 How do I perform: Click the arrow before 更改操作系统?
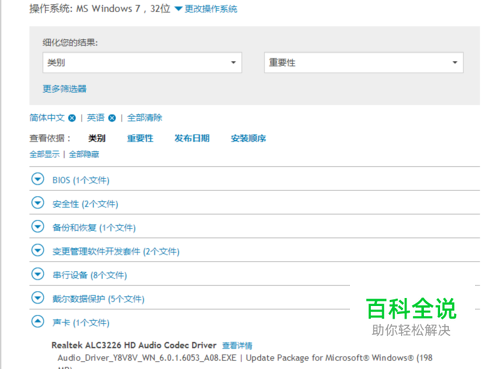coord(178,9)
